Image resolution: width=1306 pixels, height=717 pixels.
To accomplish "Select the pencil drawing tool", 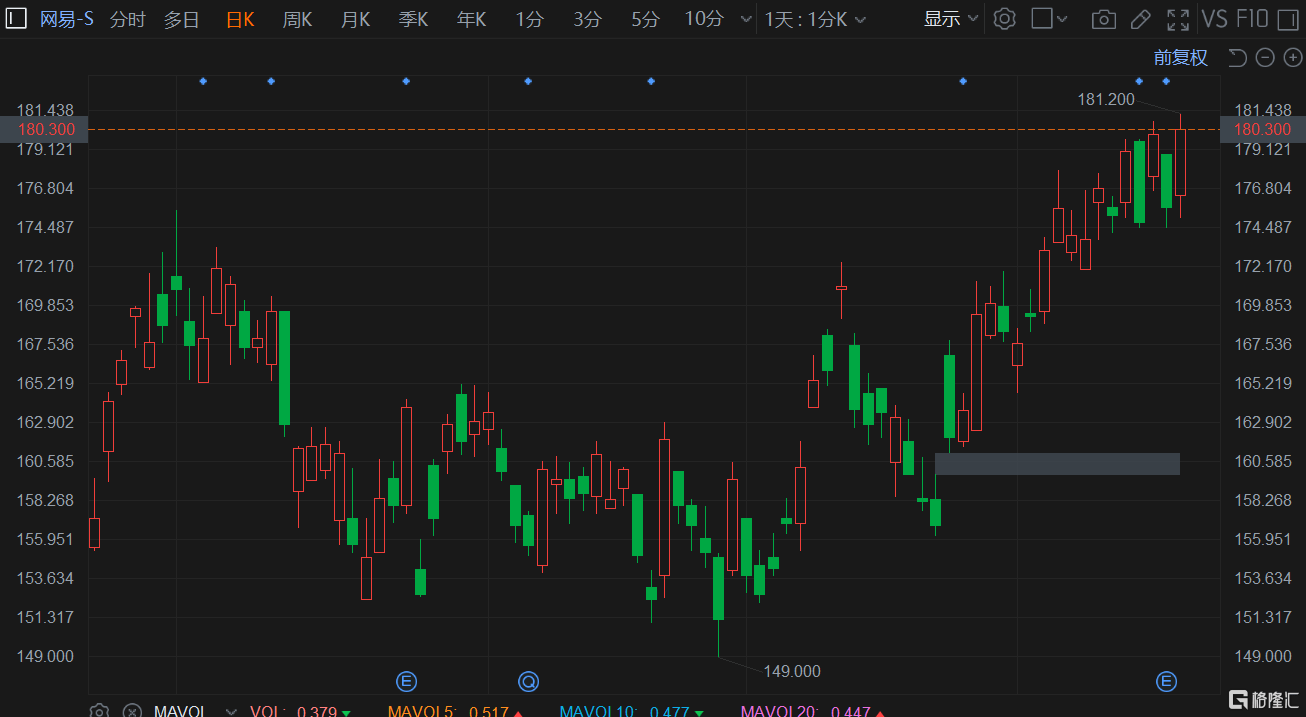I will tap(1140, 19).
